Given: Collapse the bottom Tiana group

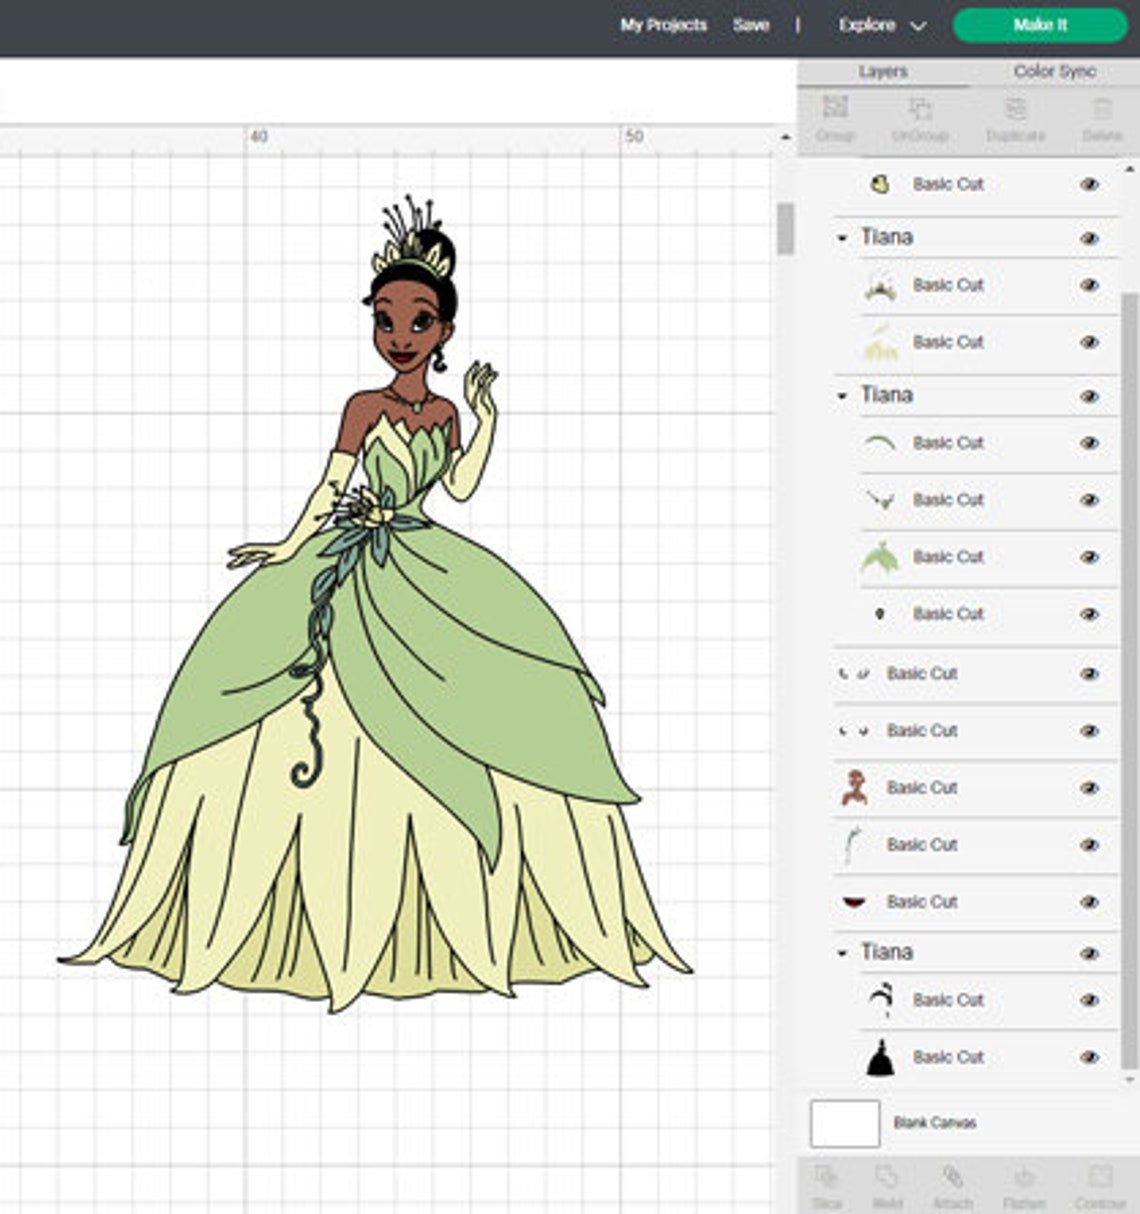Looking at the screenshot, I should pyautogui.click(x=844, y=952).
